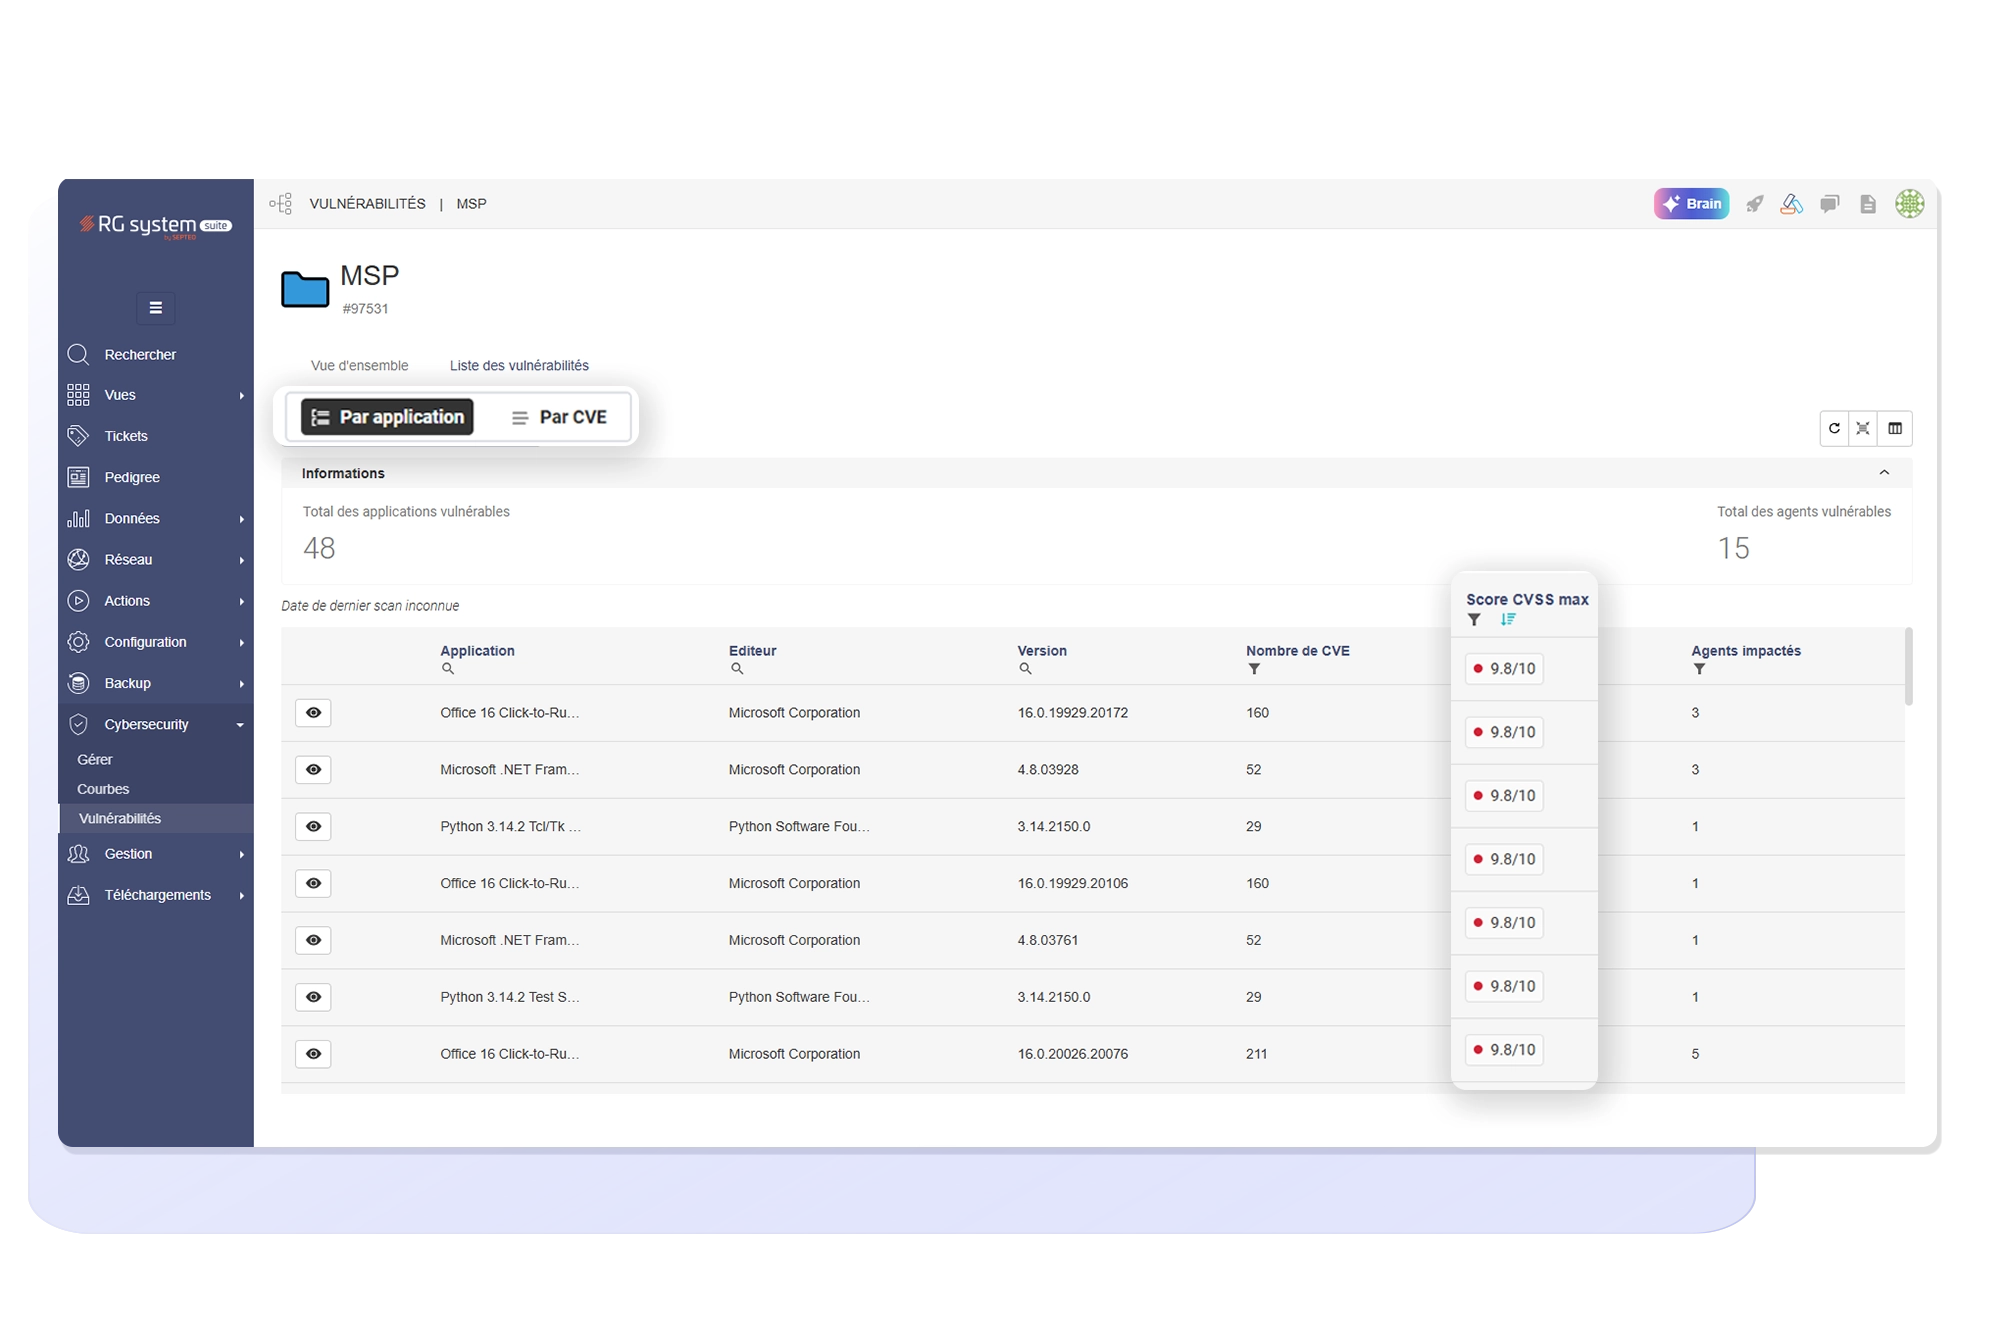This screenshot has width=2000, height=1327.
Task: Click the Nombre de CVE column header
Action: pos(1298,650)
